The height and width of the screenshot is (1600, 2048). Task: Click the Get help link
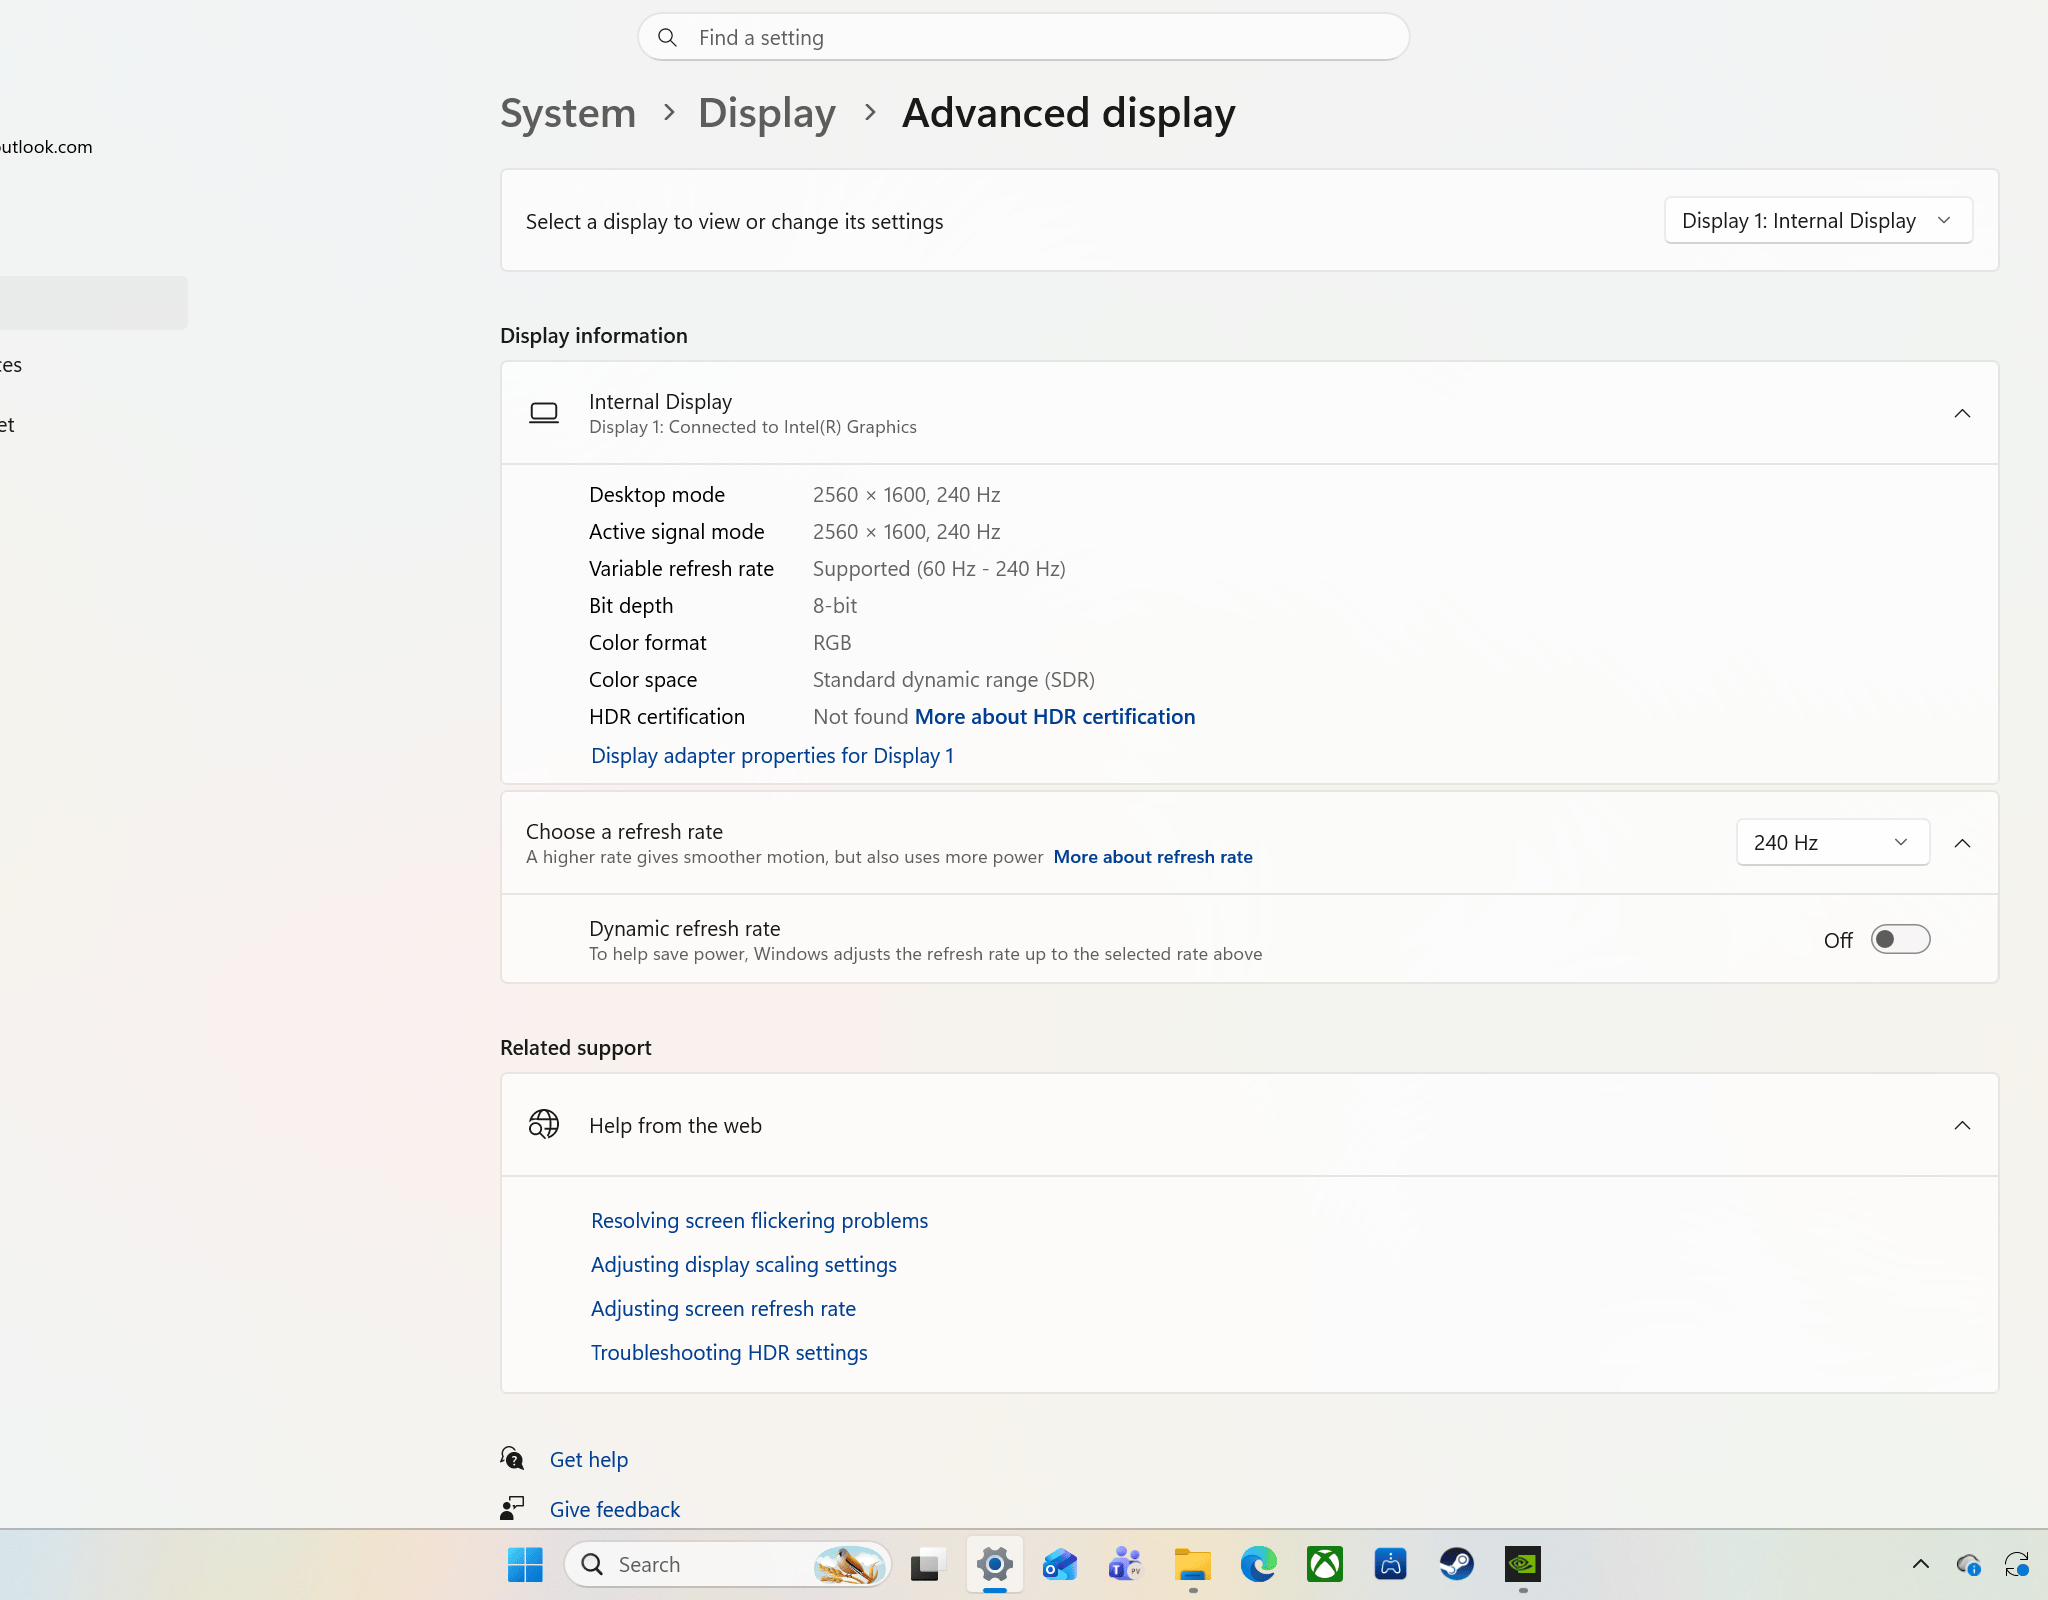[588, 1459]
